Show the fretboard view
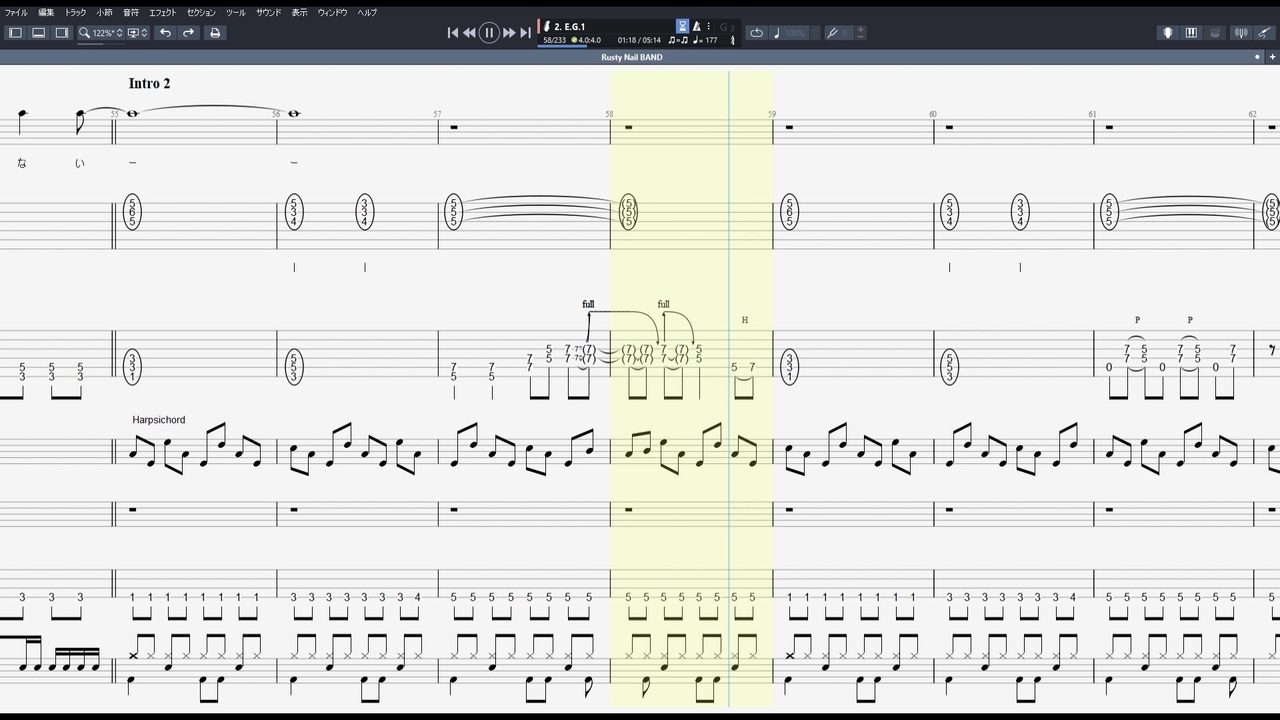The height and width of the screenshot is (720, 1280). (x=1167, y=33)
